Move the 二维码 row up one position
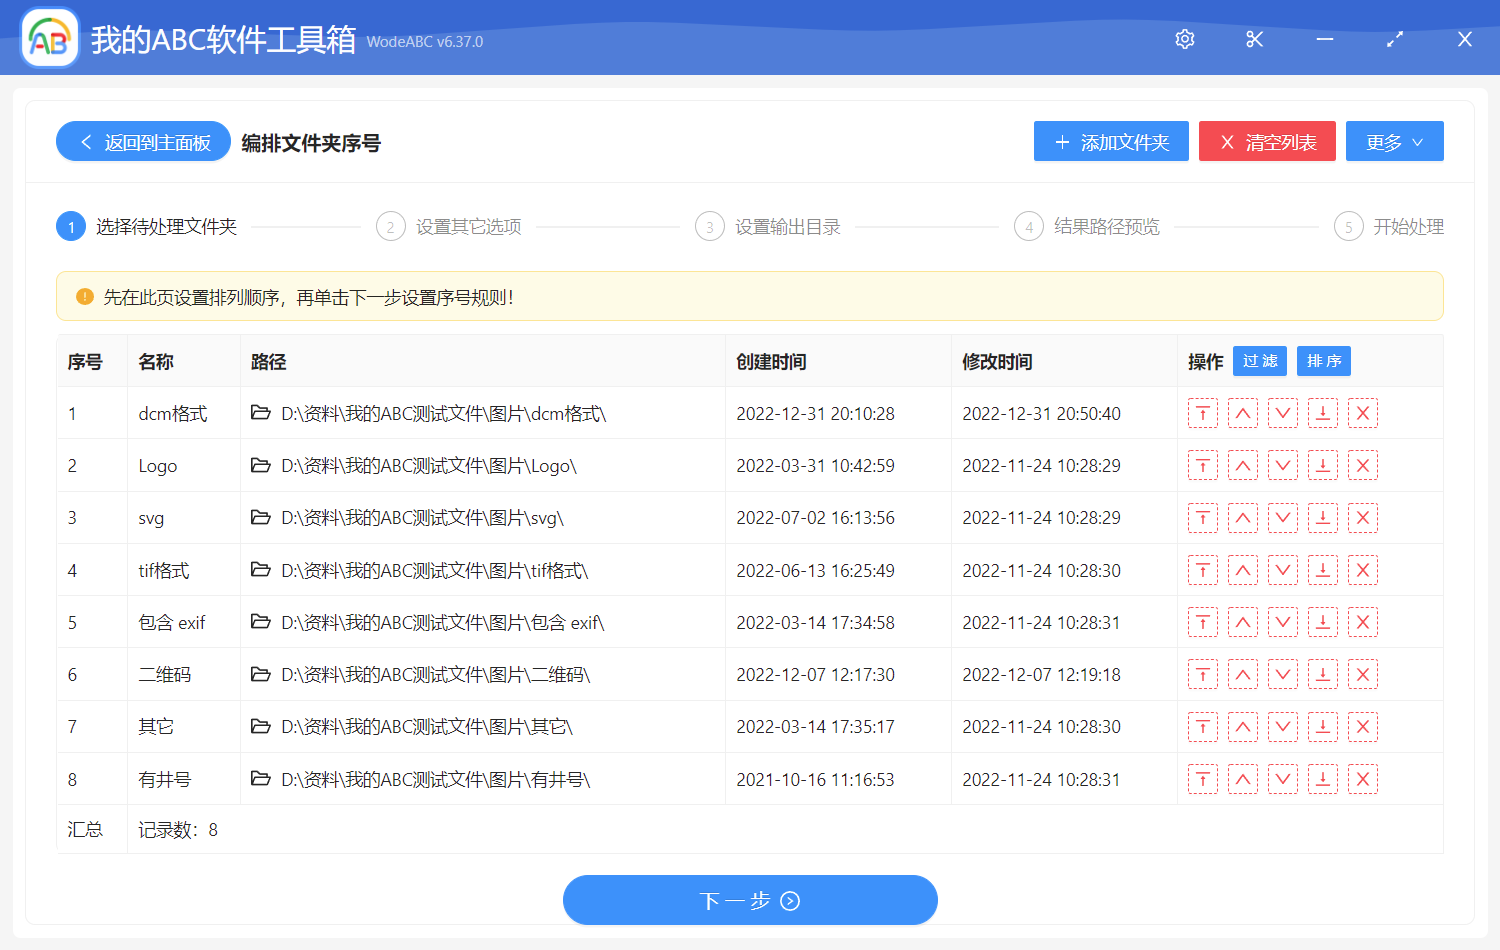Viewport: 1500px width, 950px height. (x=1242, y=675)
